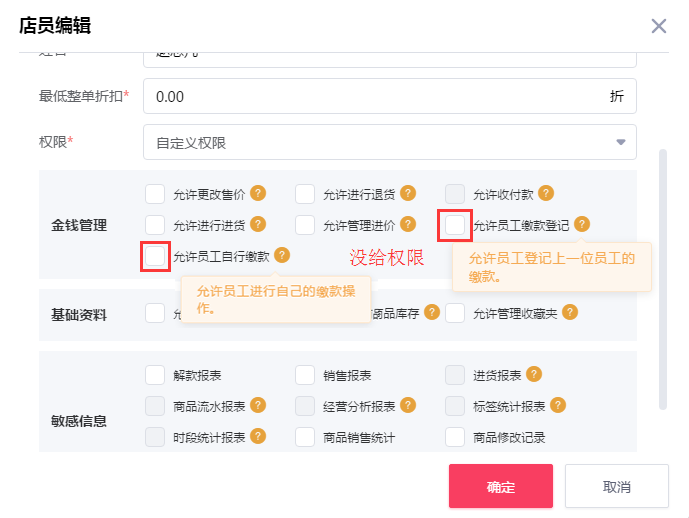Image resolution: width=689 pixels, height=518 pixels.
Task: Enable the 允许员工自行缴款 checkbox
Action: pyautogui.click(x=155, y=256)
